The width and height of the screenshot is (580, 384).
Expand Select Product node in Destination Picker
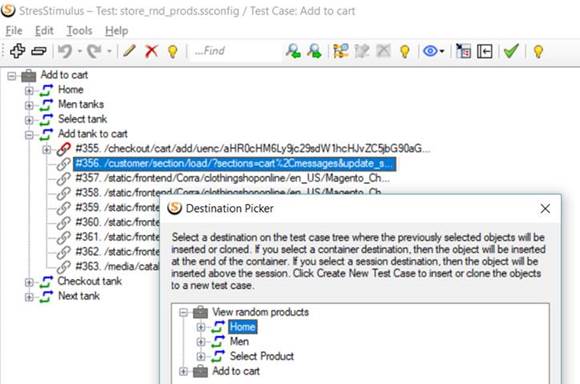point(201,357)
